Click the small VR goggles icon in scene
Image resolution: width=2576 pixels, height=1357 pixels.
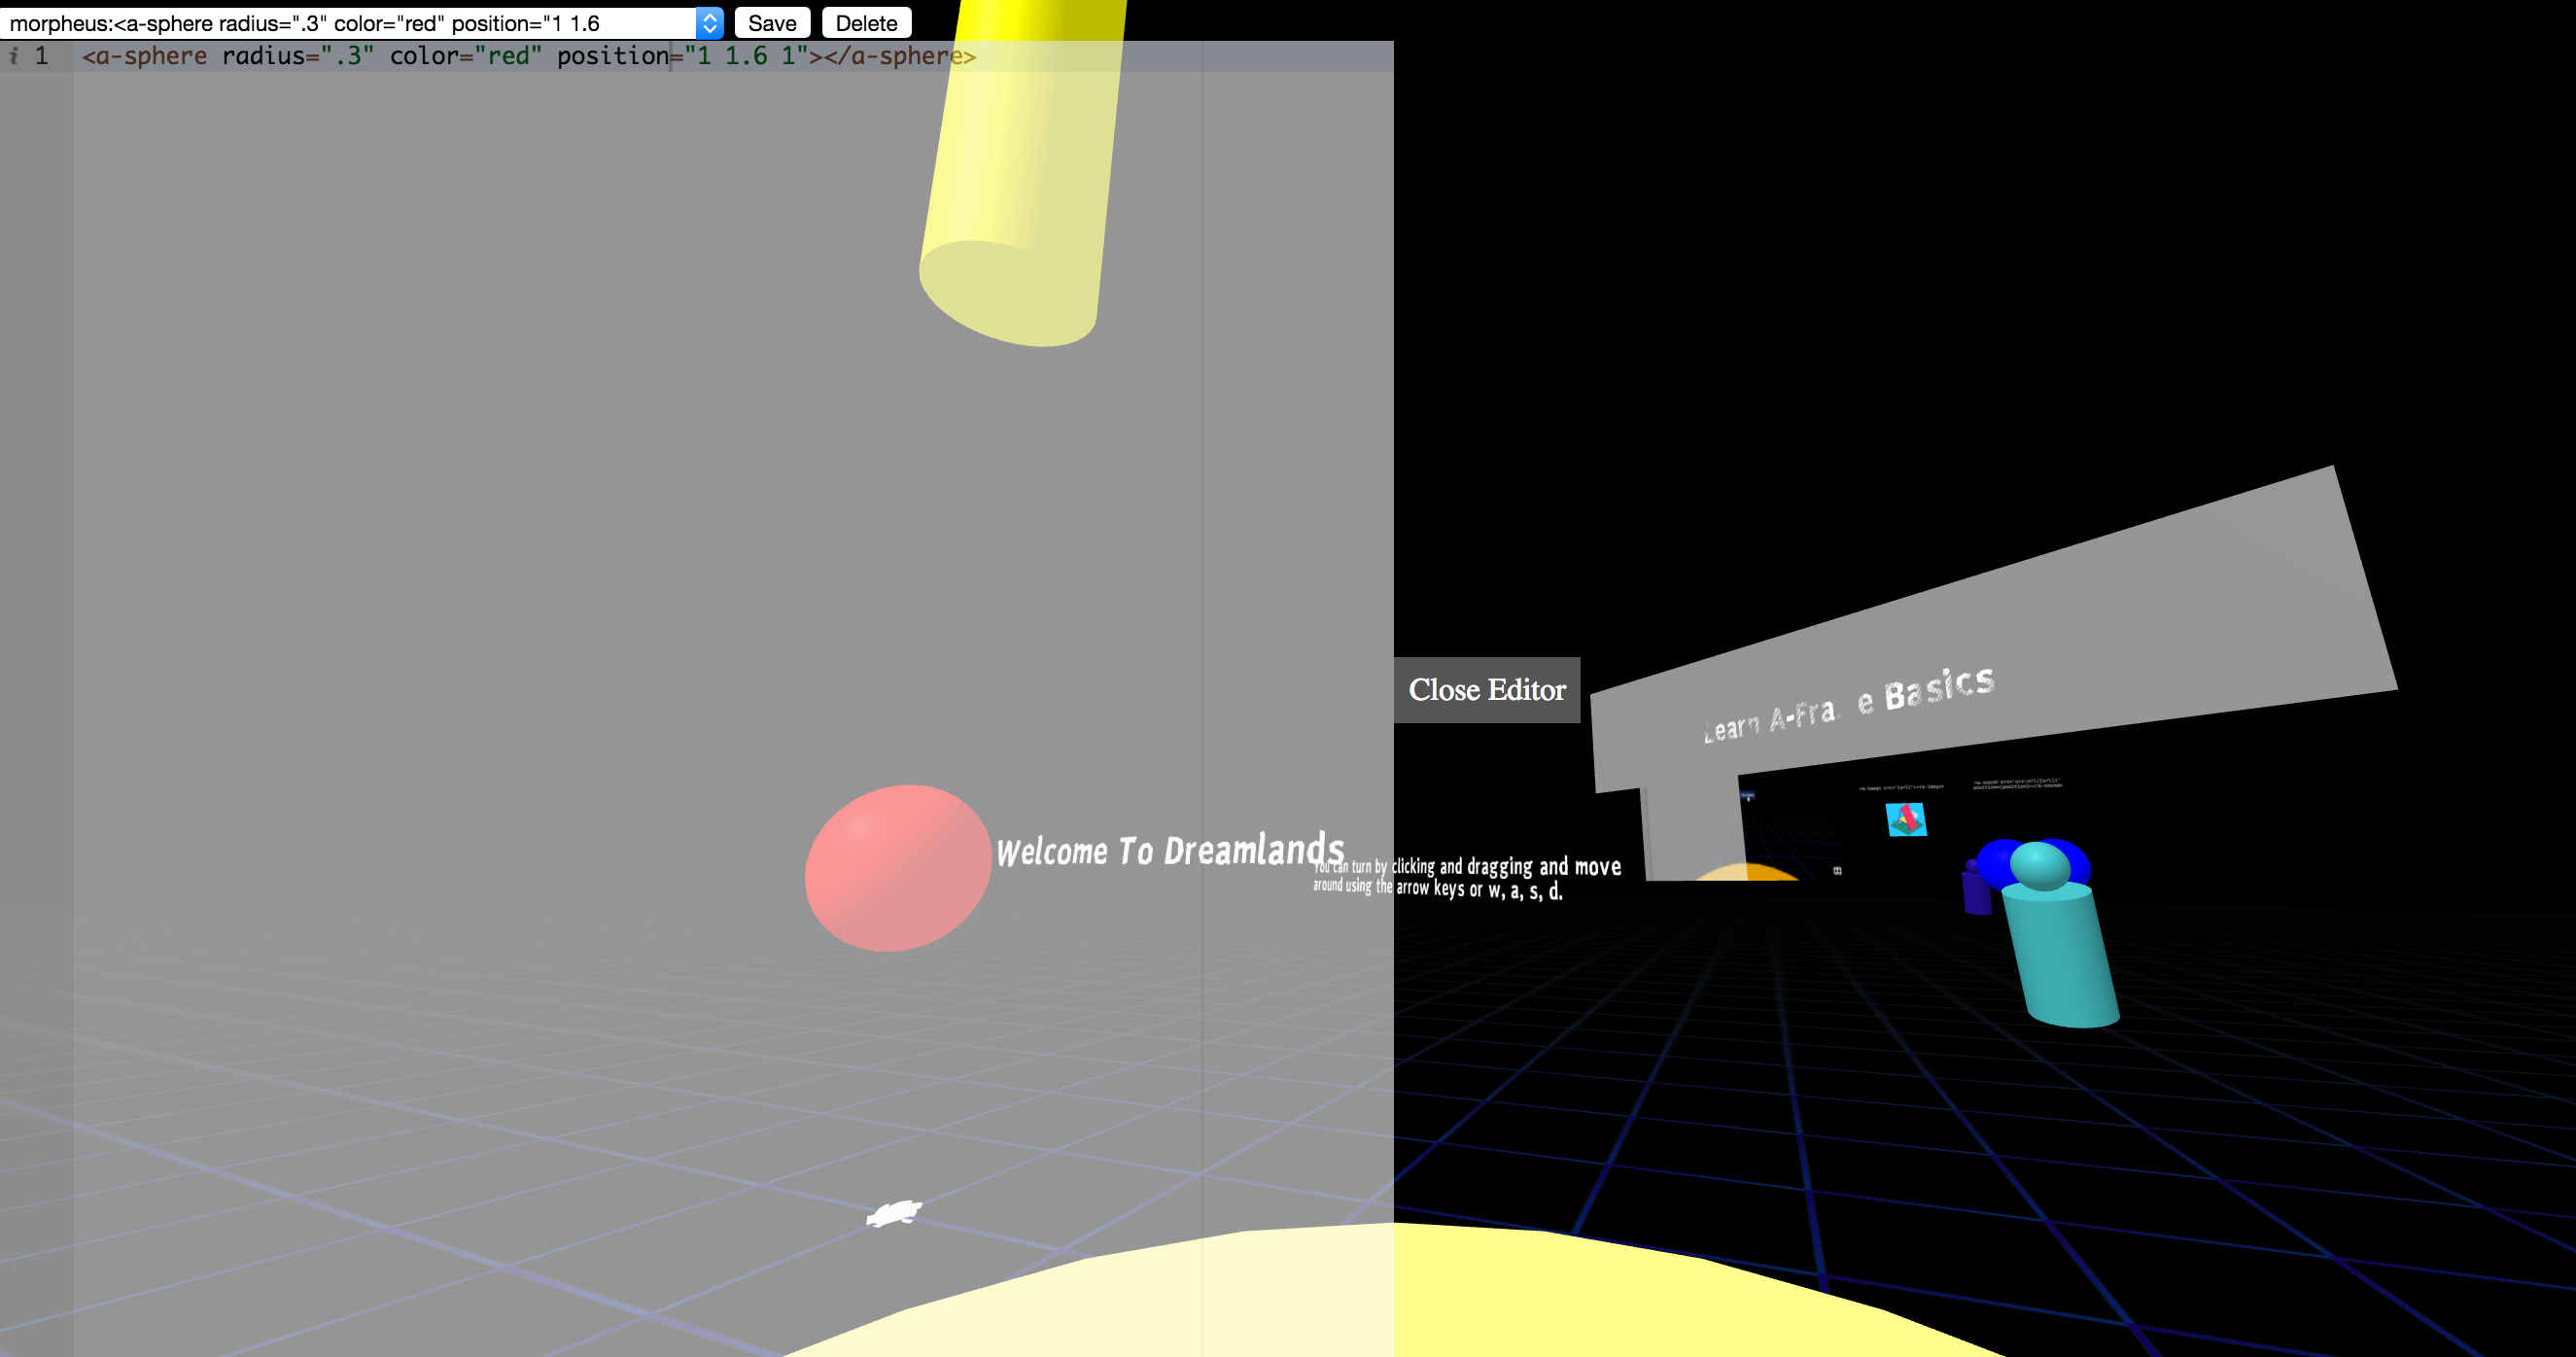coord(1837,871)
